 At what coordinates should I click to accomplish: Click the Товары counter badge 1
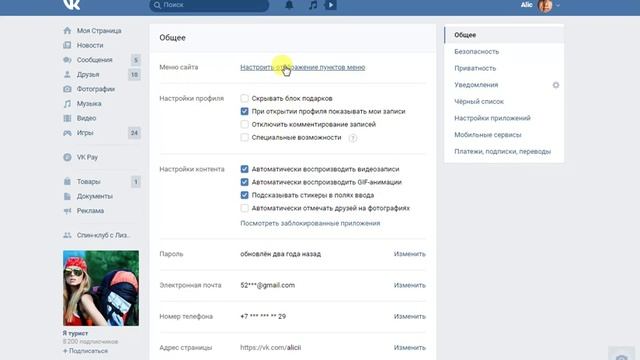[136, 182]
